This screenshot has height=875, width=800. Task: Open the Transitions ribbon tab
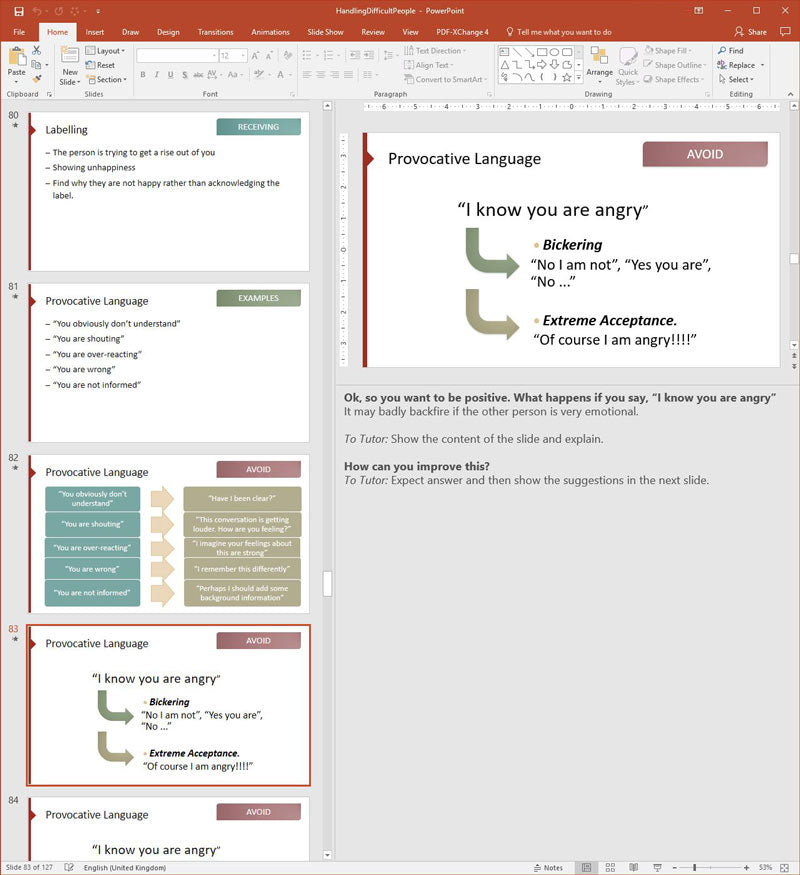pyautogui.click(x=215, y=32)
